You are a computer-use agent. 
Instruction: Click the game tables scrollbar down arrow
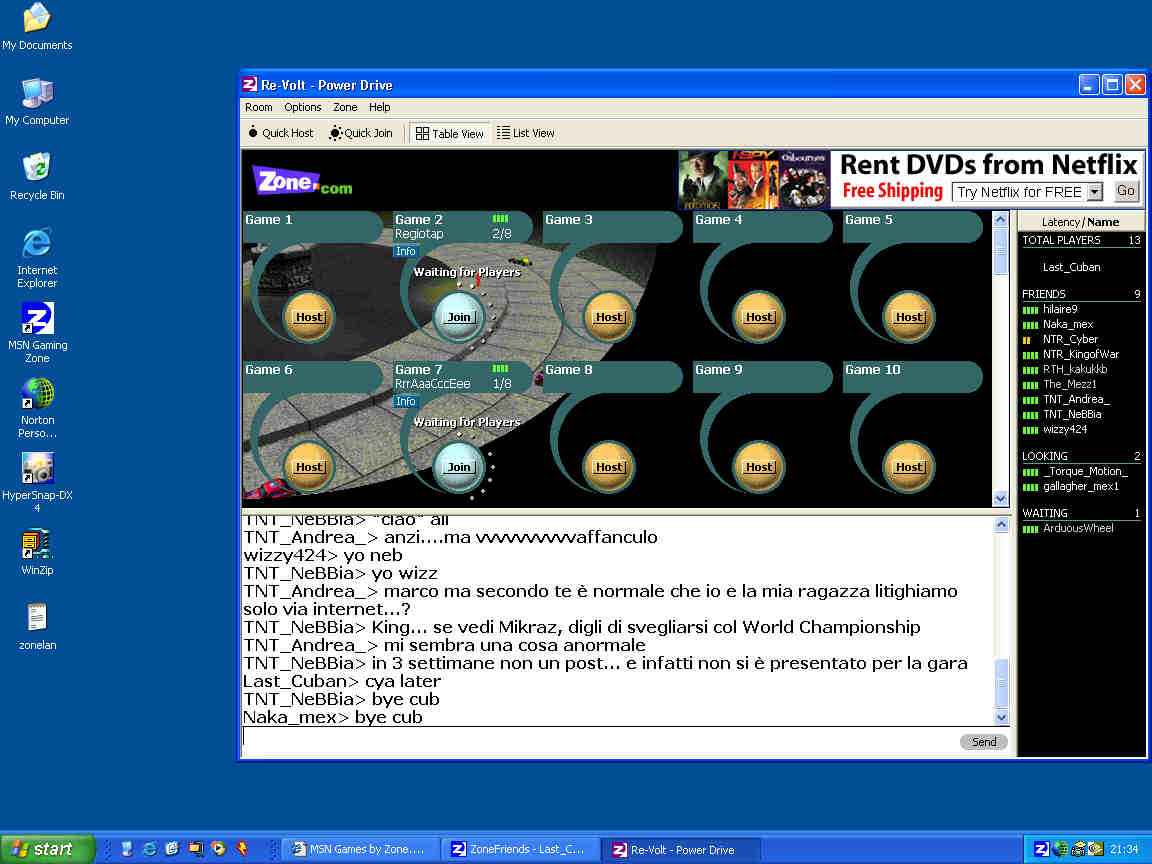pyautogui.click(x=1001, y=498)
